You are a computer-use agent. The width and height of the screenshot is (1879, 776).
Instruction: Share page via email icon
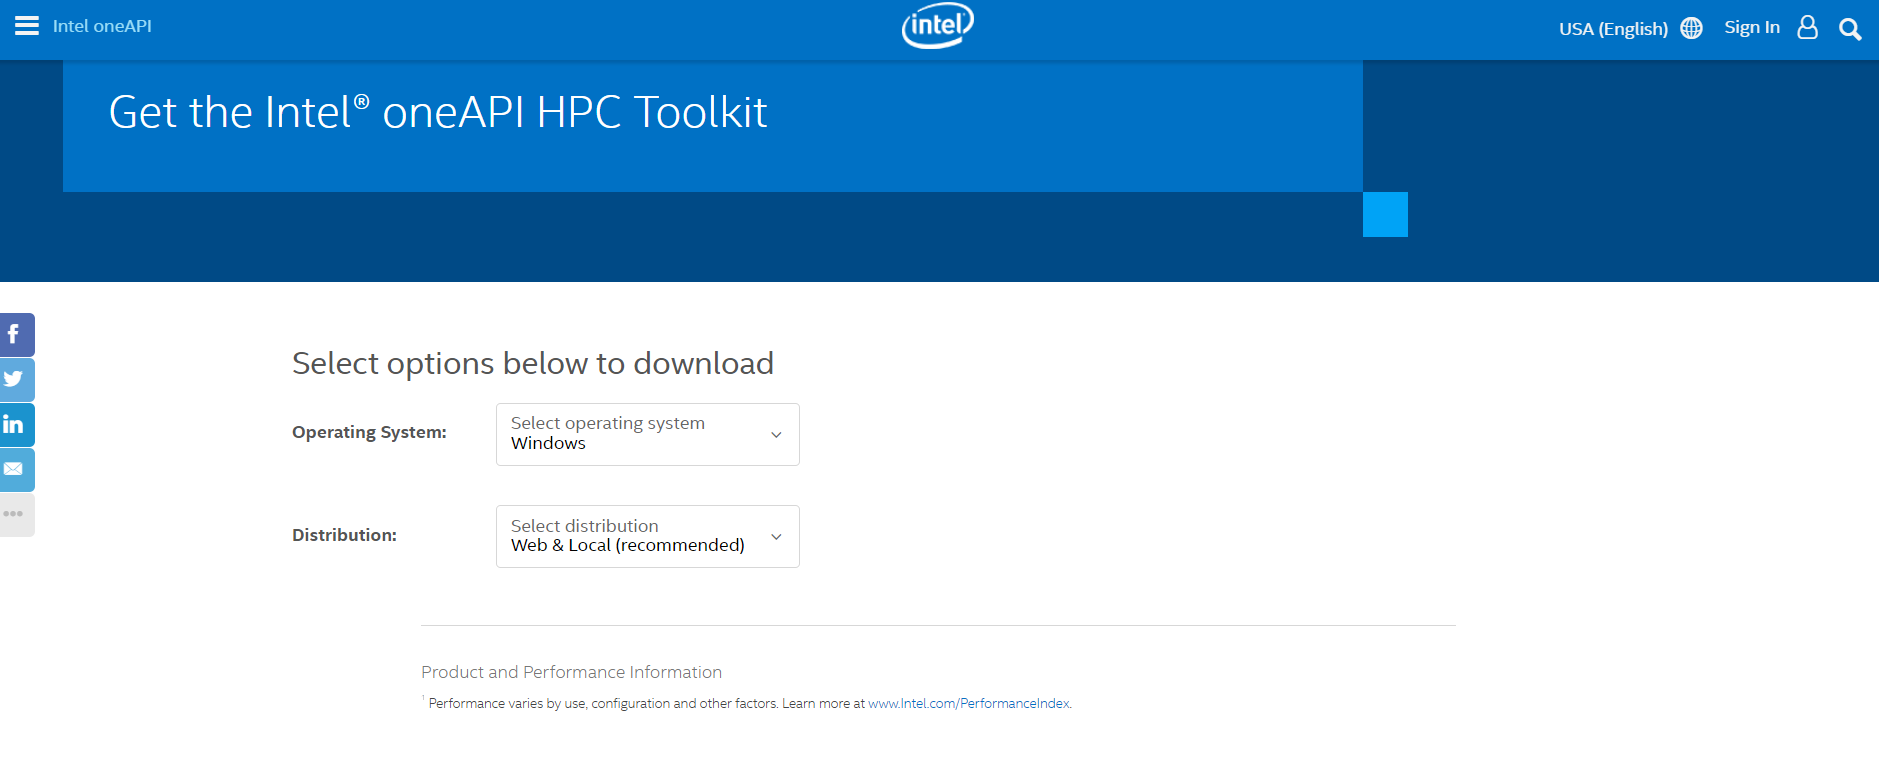coord(15,469)
